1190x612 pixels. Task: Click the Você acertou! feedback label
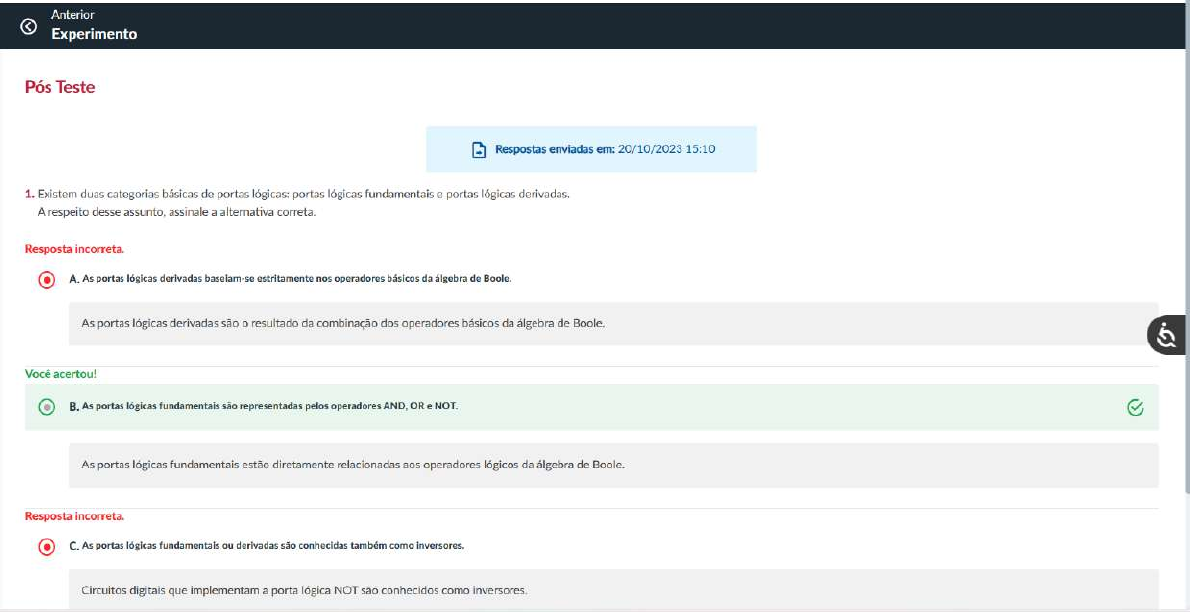coord(59,374)
